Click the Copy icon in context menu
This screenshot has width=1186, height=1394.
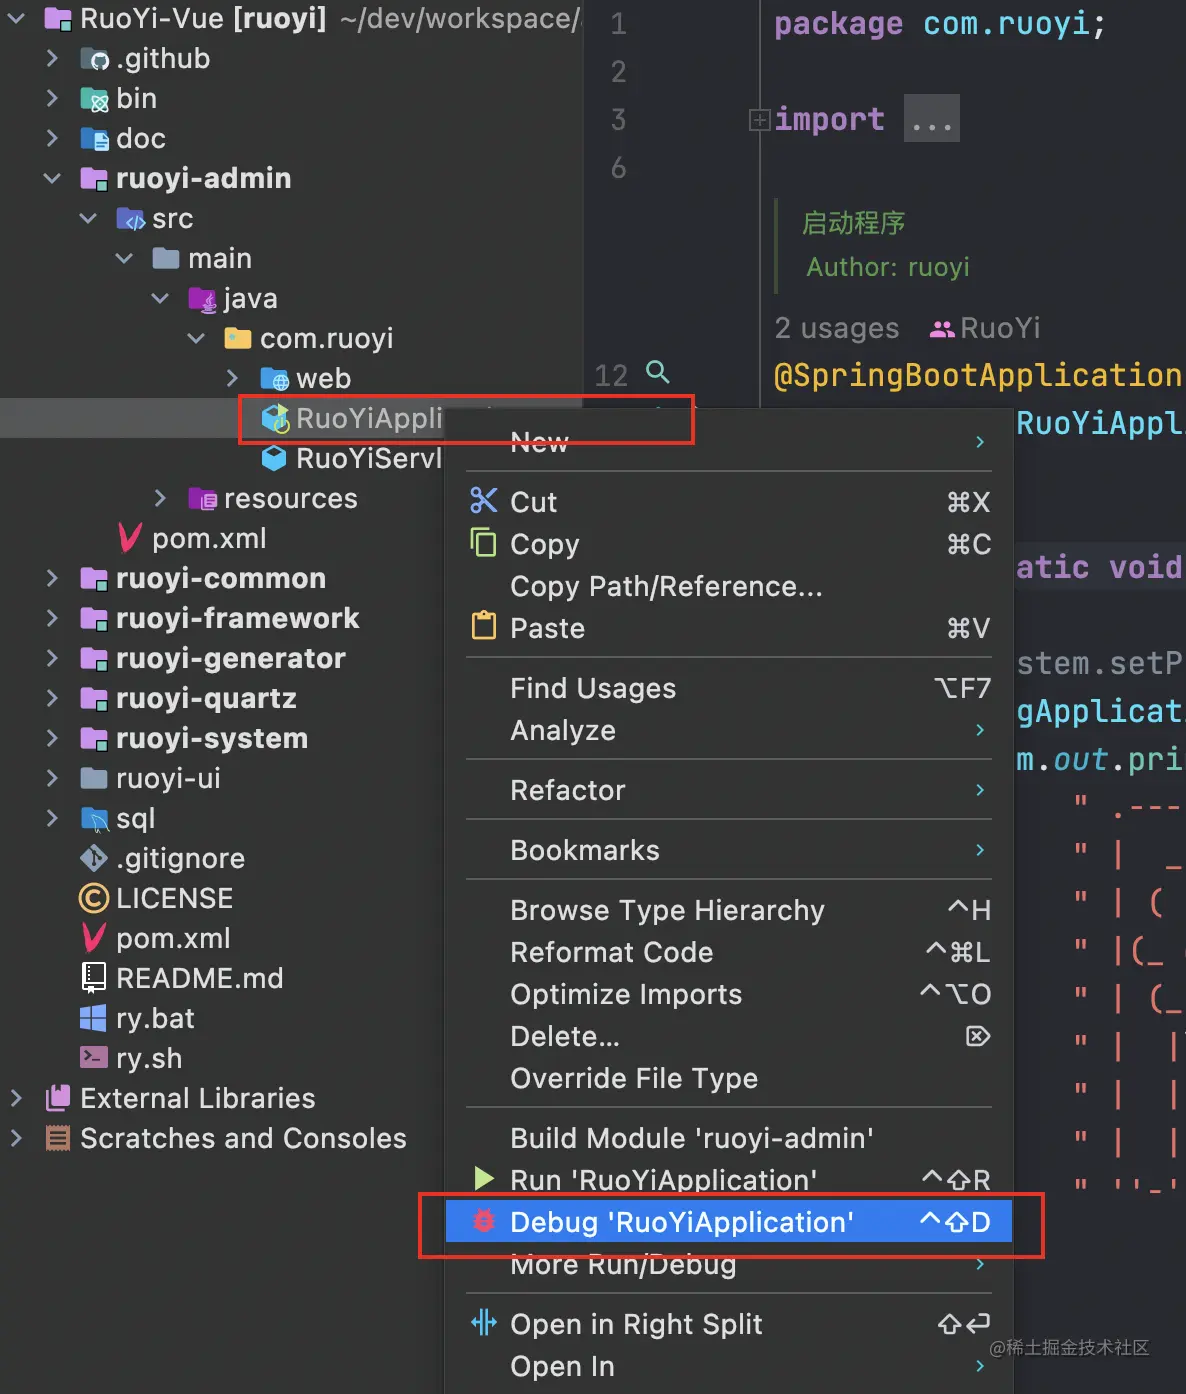pyautogui.click(x=483, y=542)
